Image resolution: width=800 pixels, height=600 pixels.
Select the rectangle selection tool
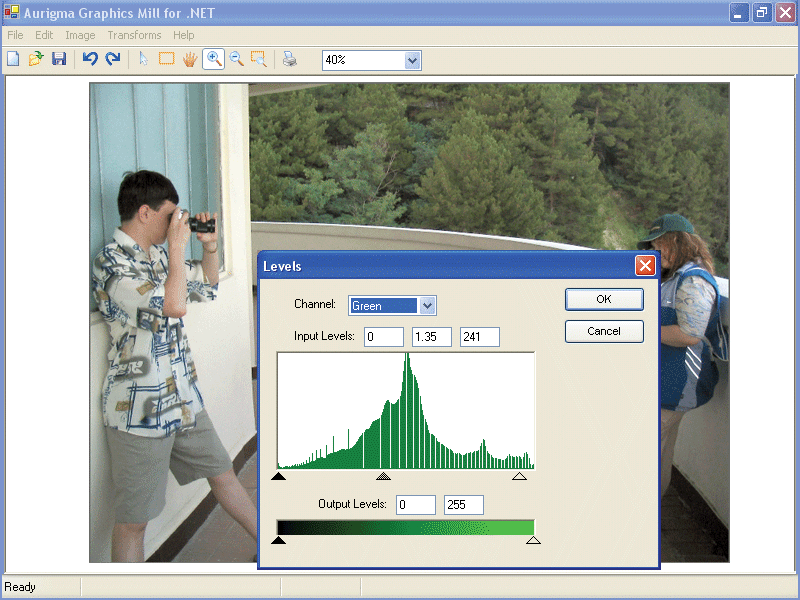pos(166,60)
